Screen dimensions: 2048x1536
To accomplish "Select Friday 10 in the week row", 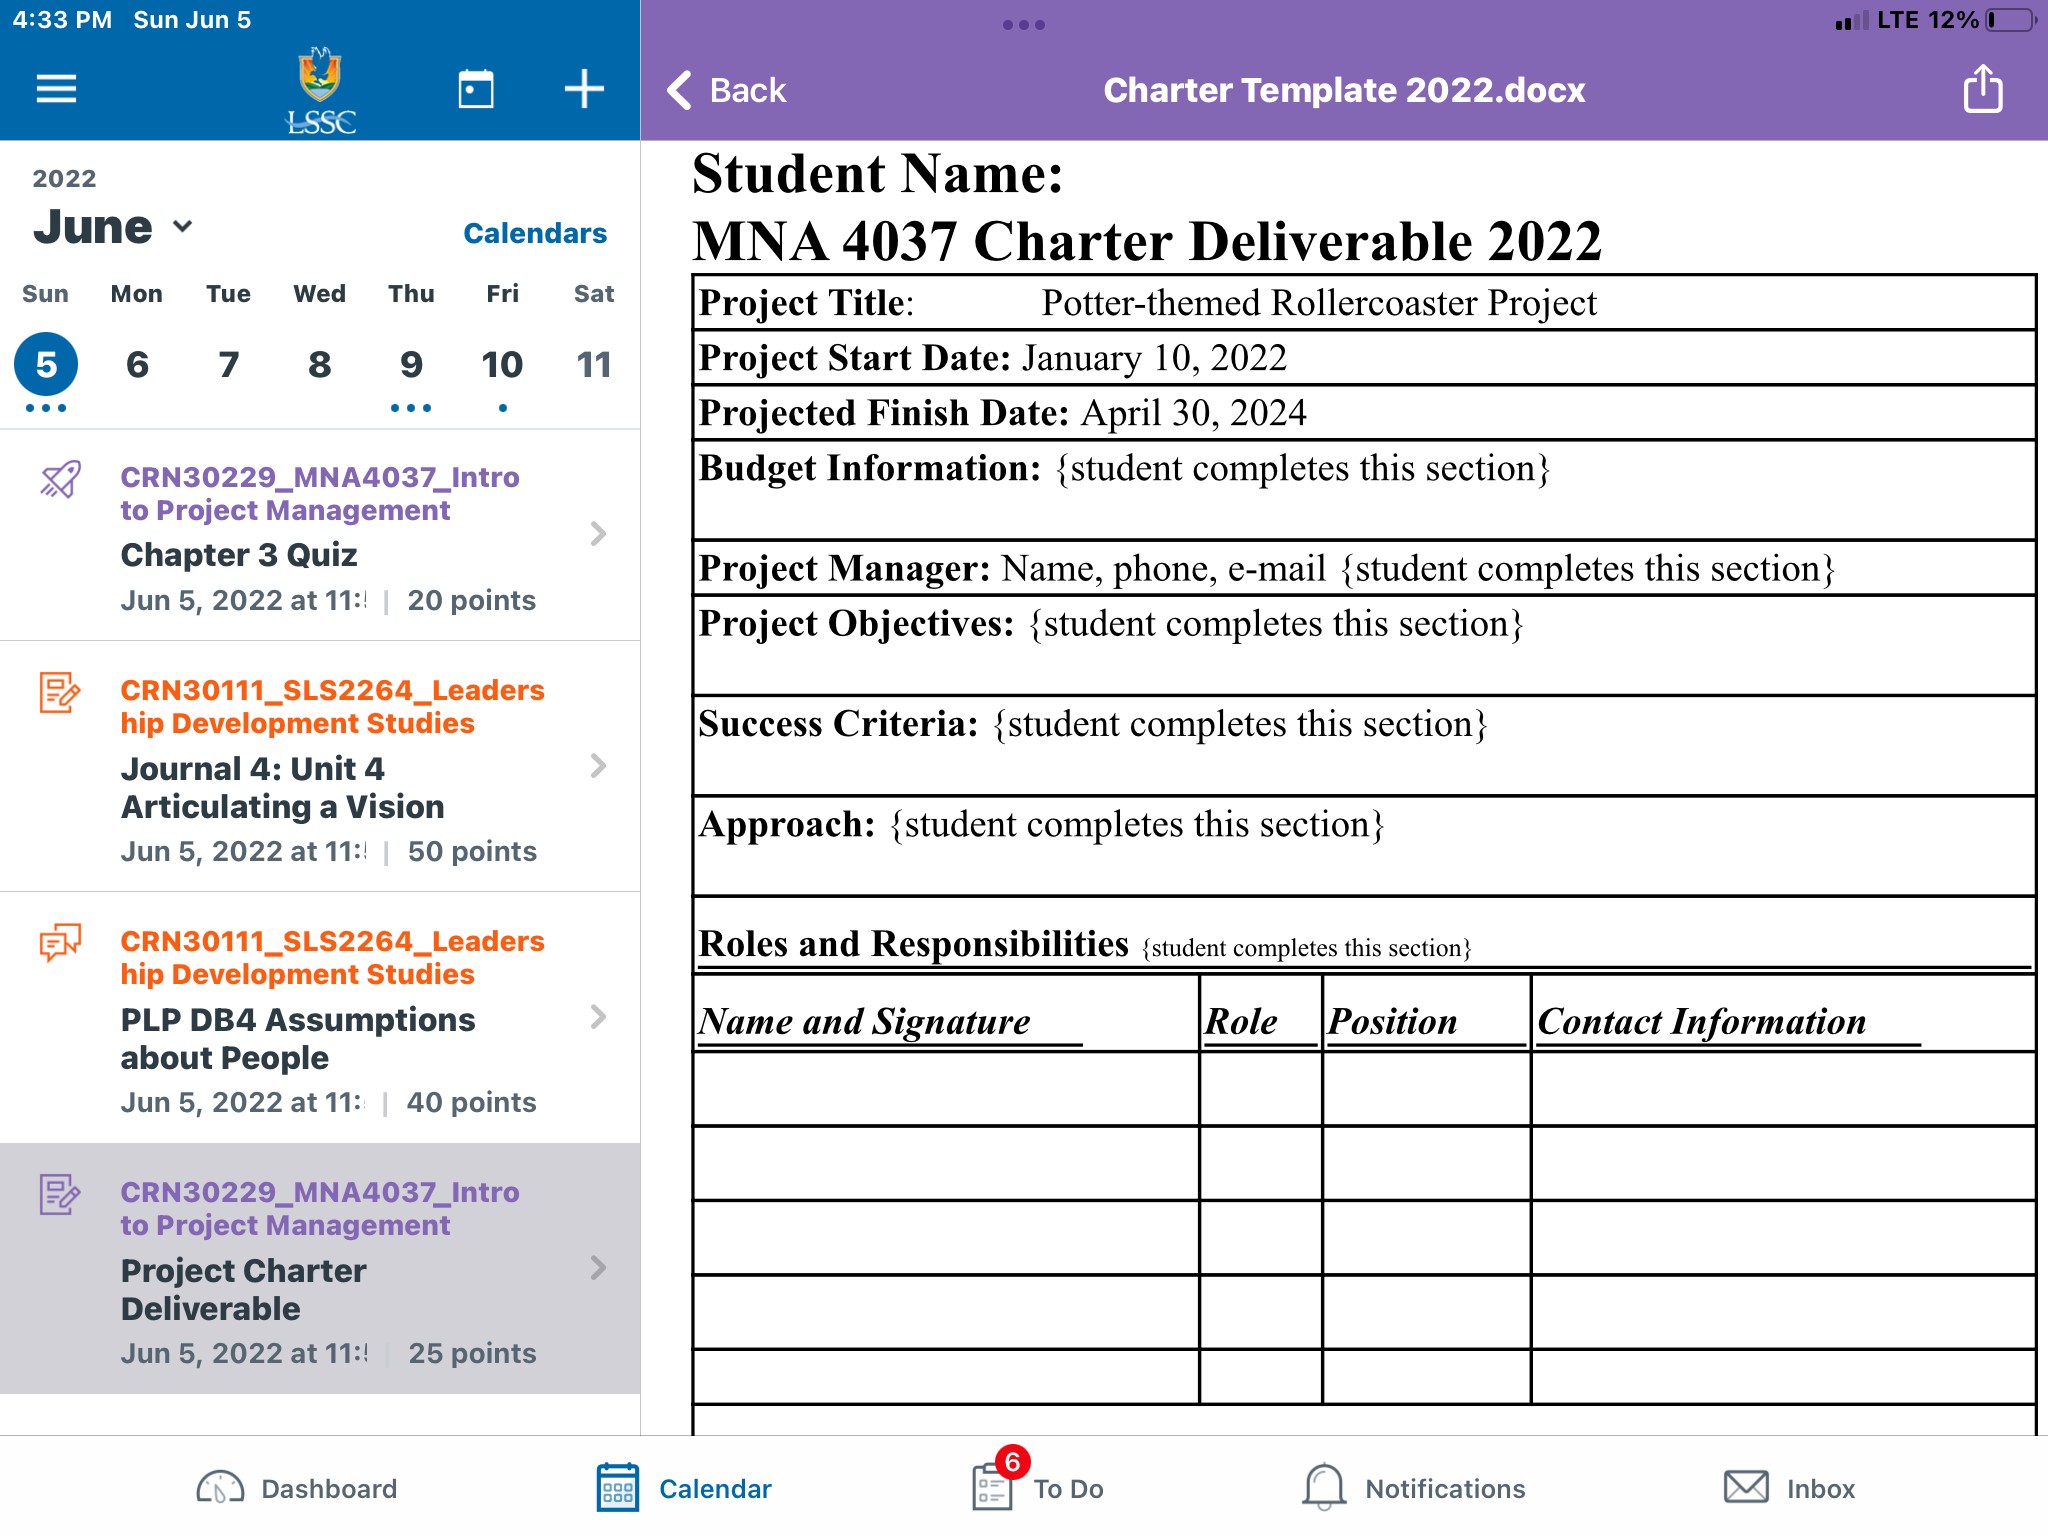I will tap(502, 365).
